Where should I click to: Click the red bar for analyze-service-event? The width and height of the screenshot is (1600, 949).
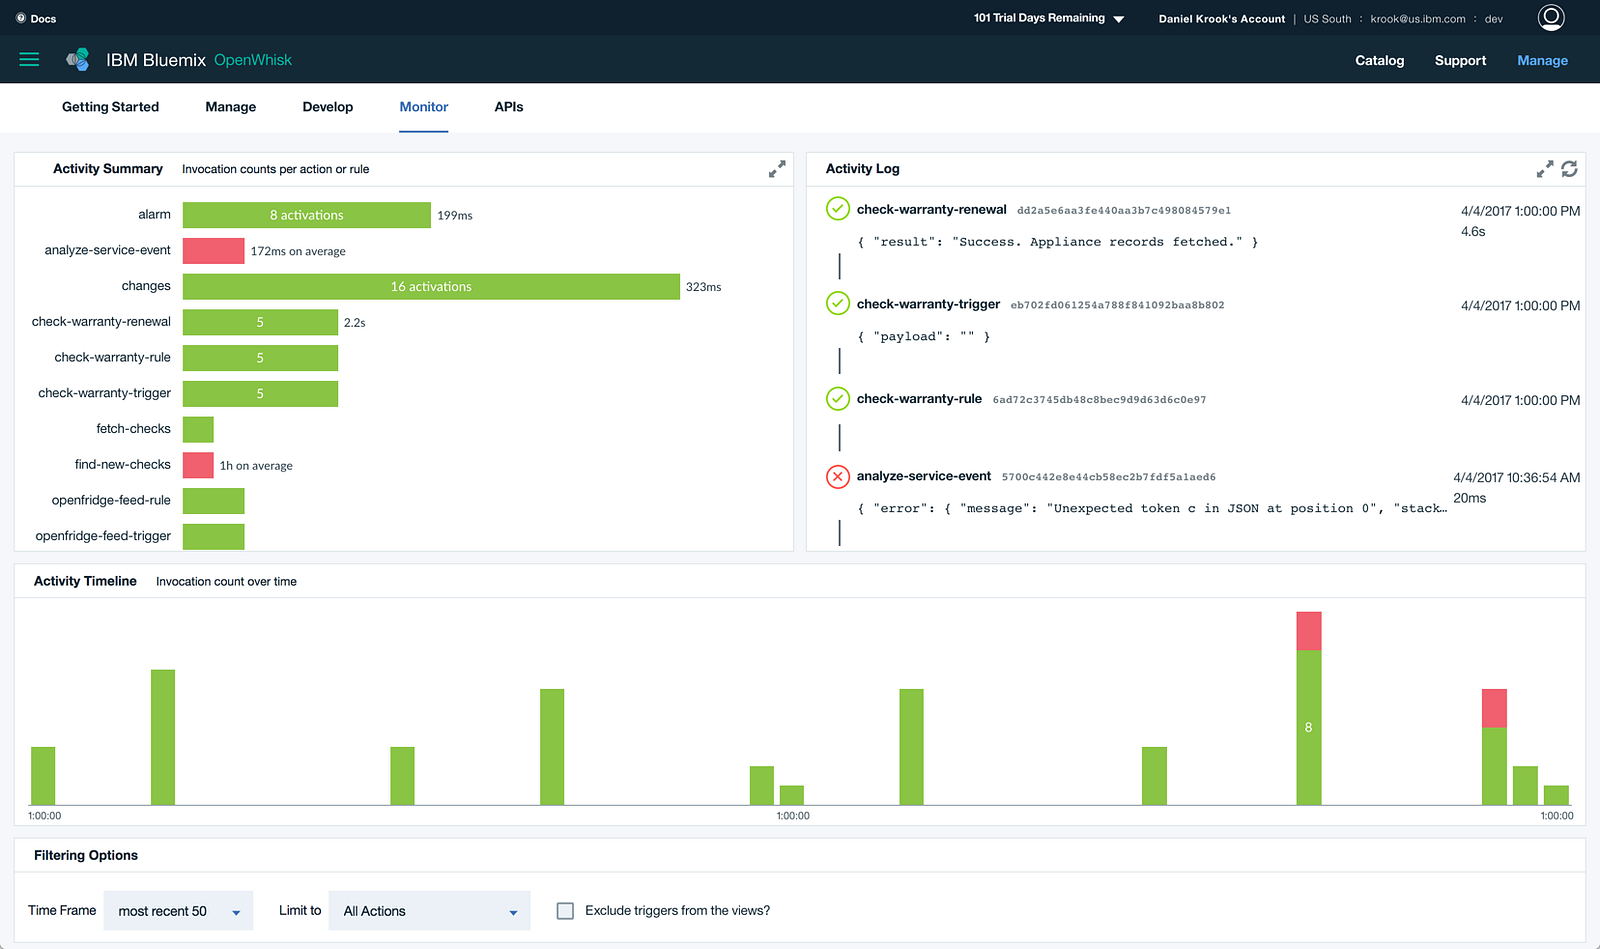coord(214,251)
